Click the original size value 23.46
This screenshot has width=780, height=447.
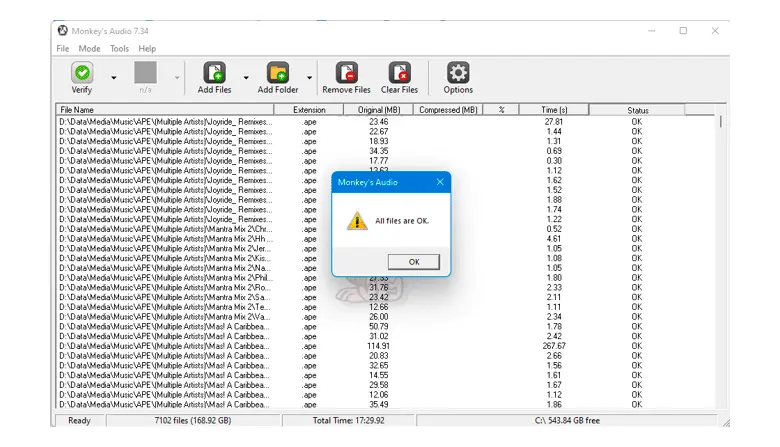click(379, 121)
